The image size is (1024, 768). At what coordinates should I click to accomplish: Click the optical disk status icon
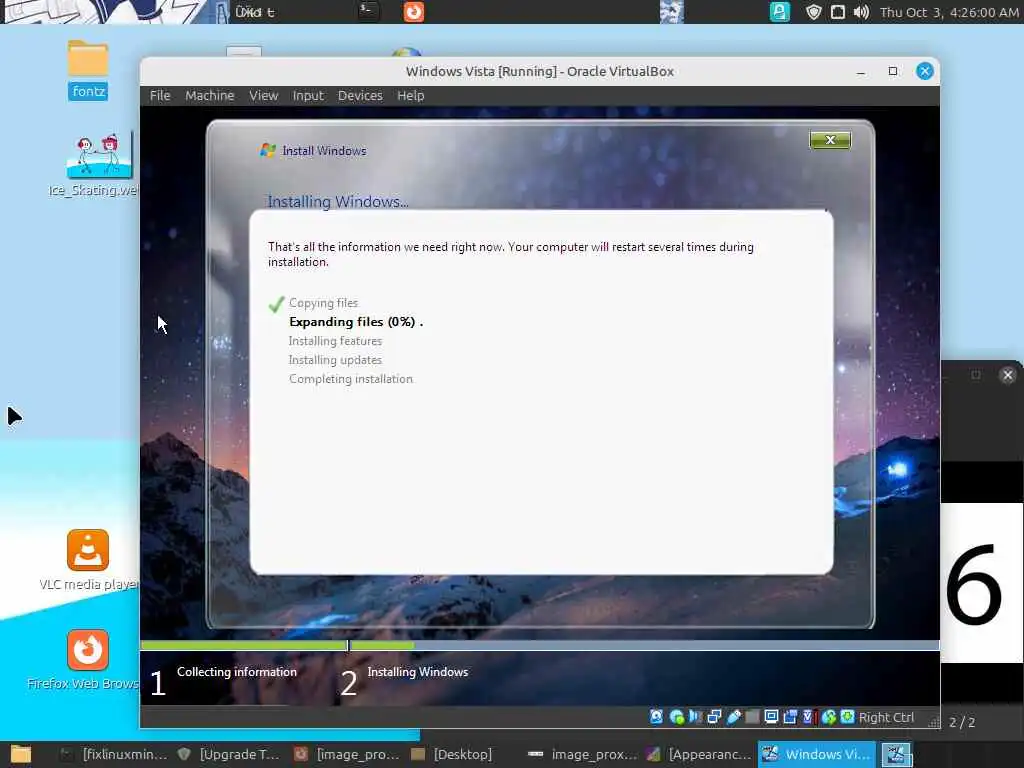(x=677, y=717)
